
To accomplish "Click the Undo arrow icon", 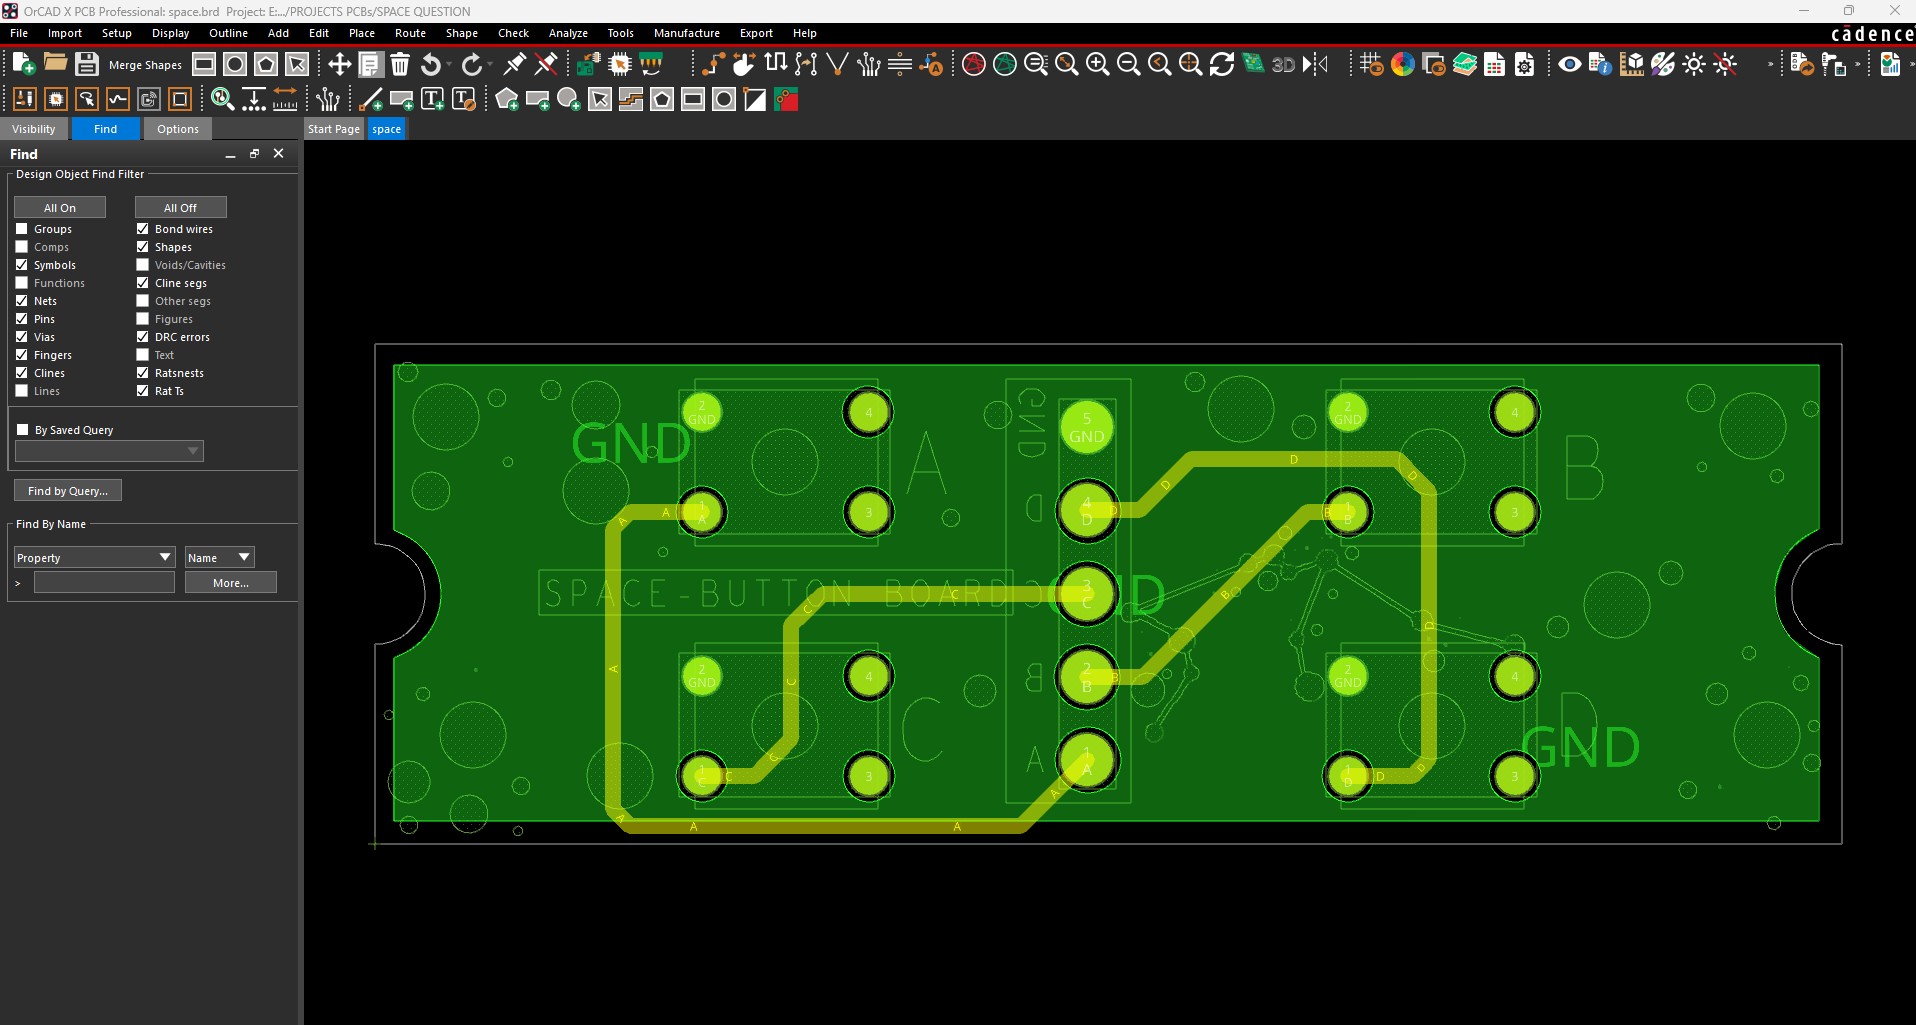I will coord(431,64).
